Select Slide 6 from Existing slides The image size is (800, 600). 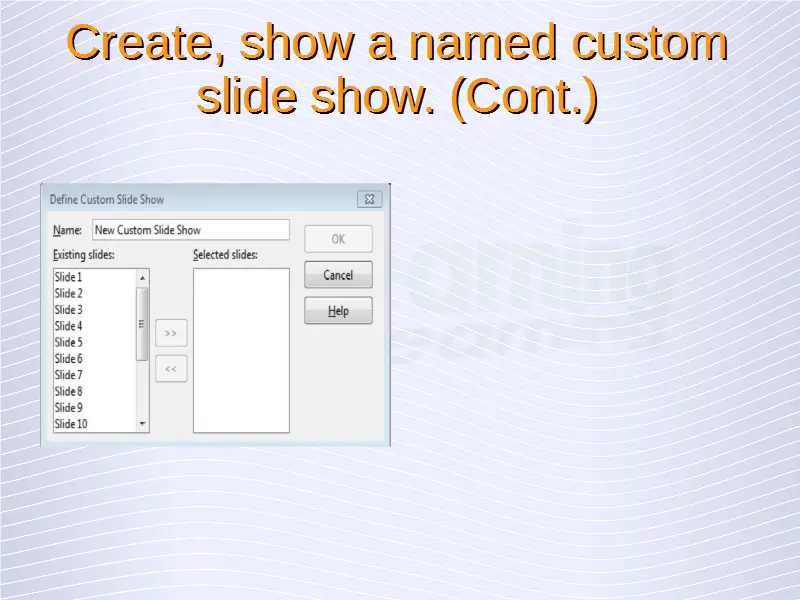[69, 358]
